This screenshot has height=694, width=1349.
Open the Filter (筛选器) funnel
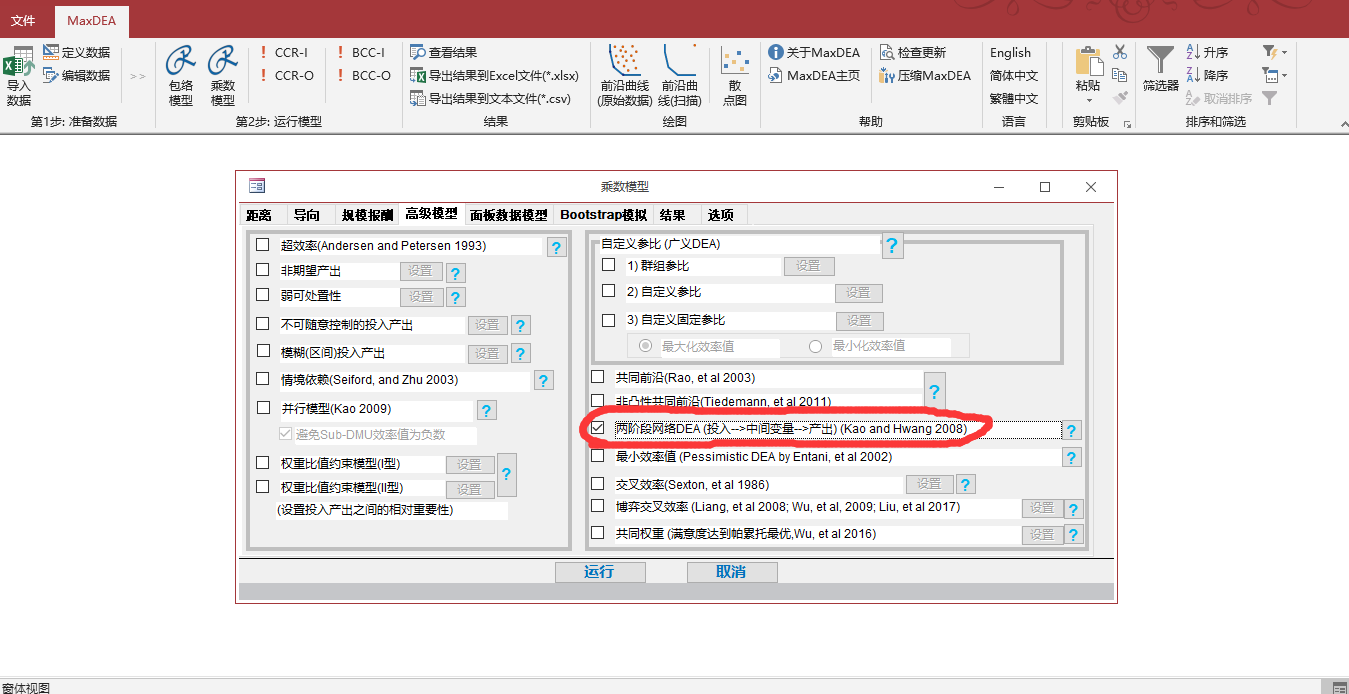point(1161,69)
